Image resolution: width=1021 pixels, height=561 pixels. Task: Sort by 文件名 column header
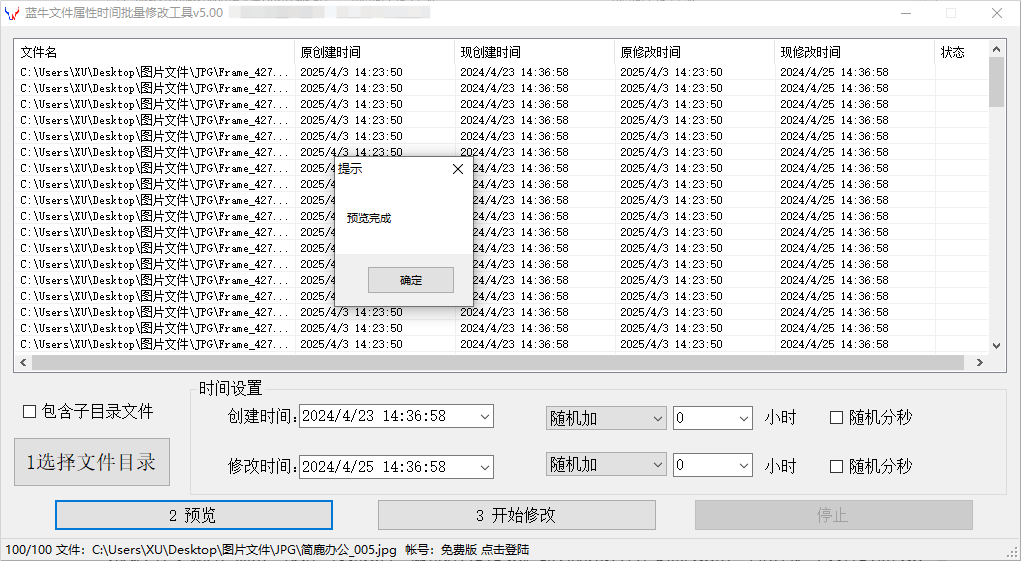[154, 52]
